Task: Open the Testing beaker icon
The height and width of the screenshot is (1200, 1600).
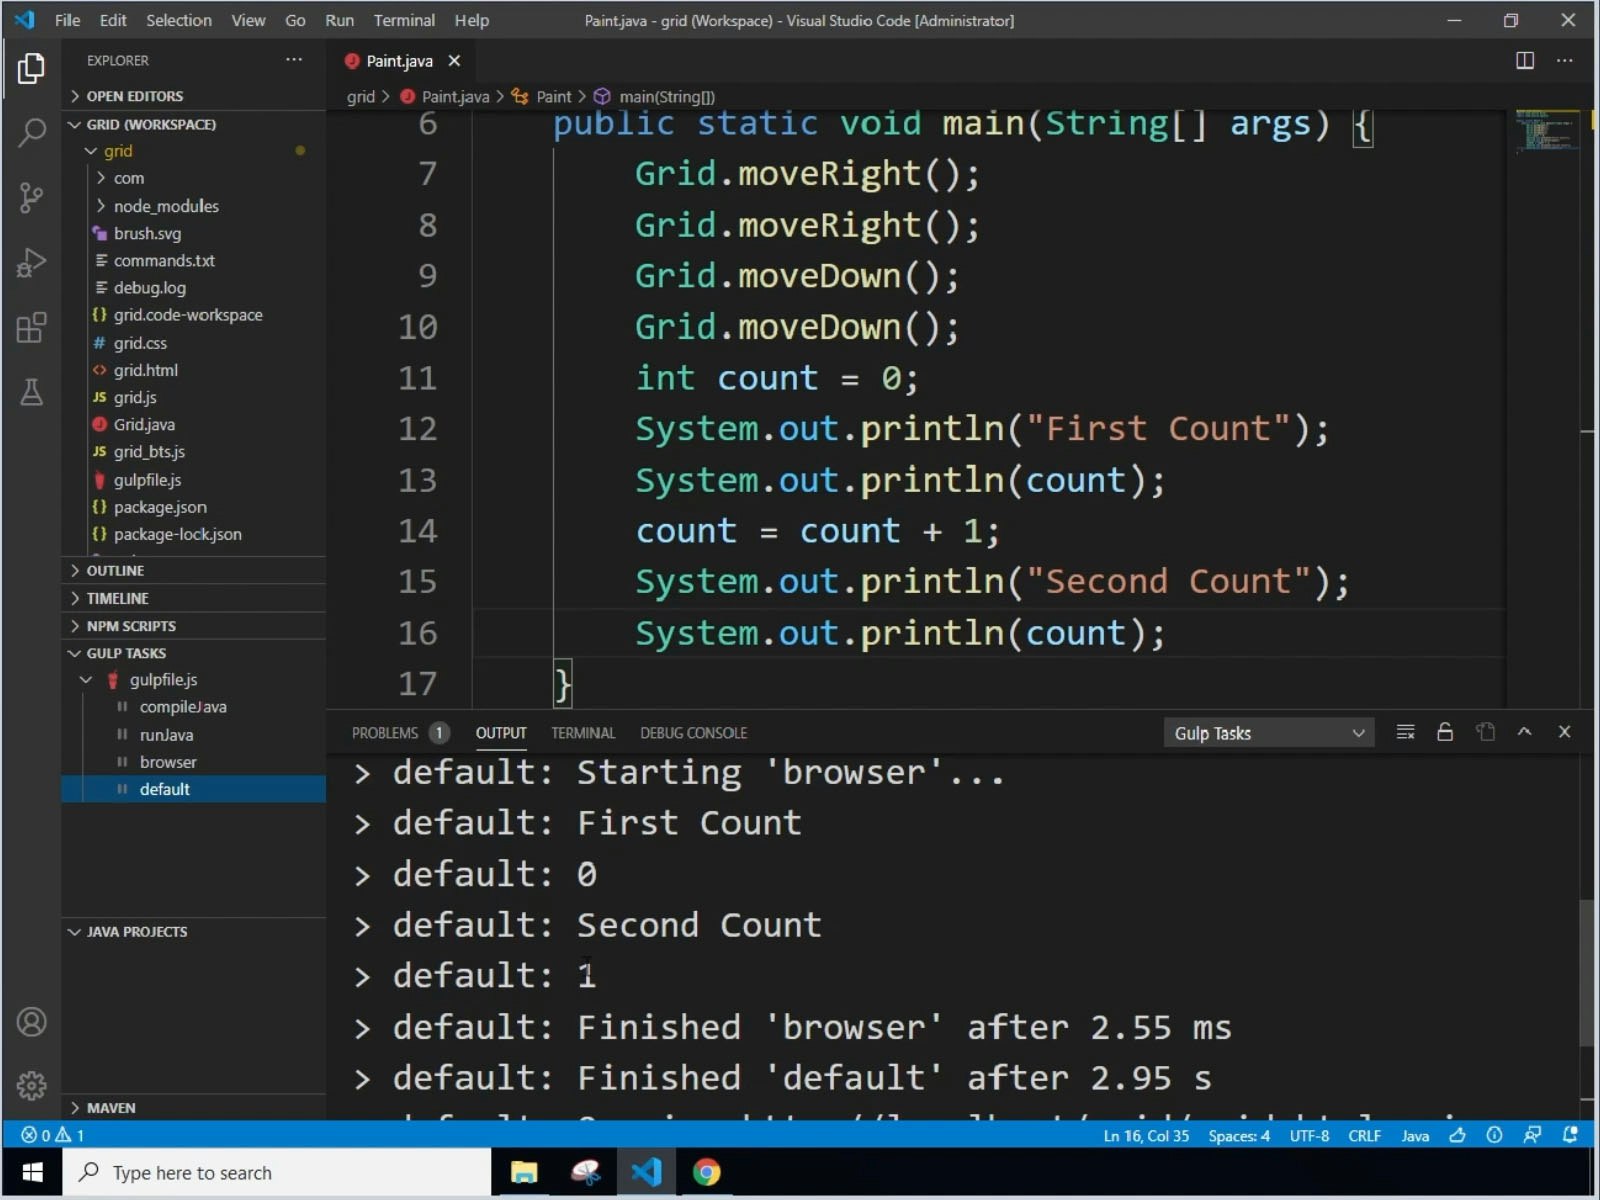Action: pyautogui.click(x=31, y=392)
